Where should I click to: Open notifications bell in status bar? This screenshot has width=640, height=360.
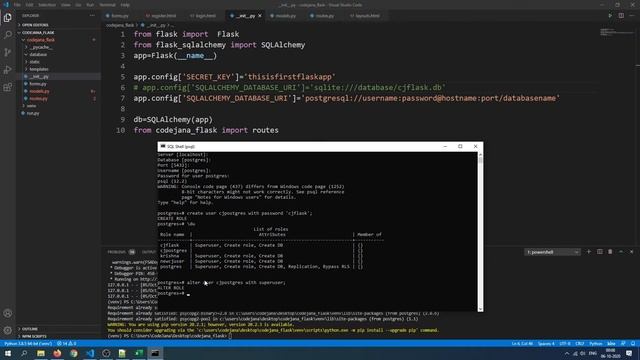pyautogui.click(x=633, y=344)
